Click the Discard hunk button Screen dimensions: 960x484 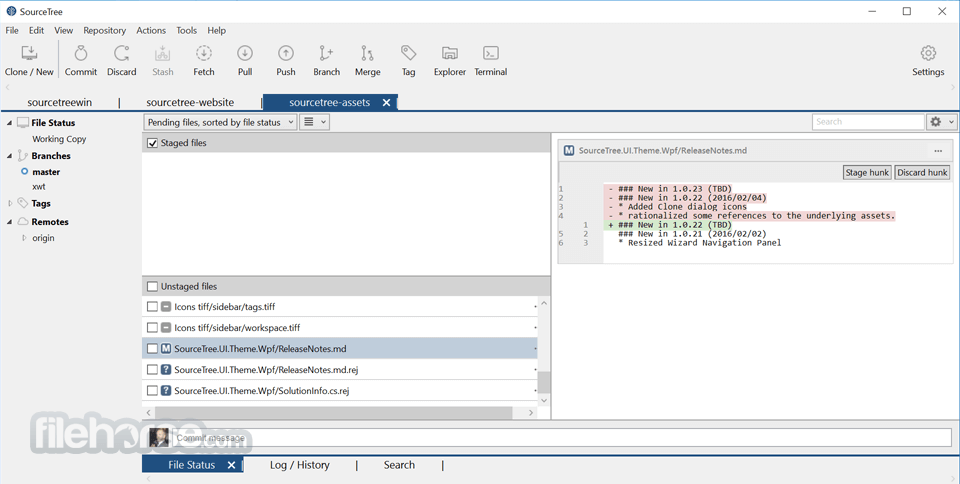click(x=922, y=173)
